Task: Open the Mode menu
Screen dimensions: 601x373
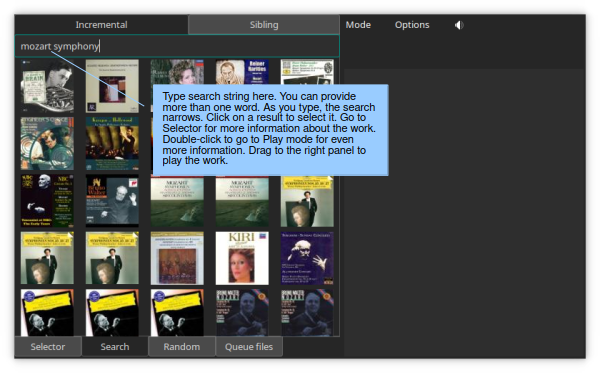Action: (x=358, y=25)
